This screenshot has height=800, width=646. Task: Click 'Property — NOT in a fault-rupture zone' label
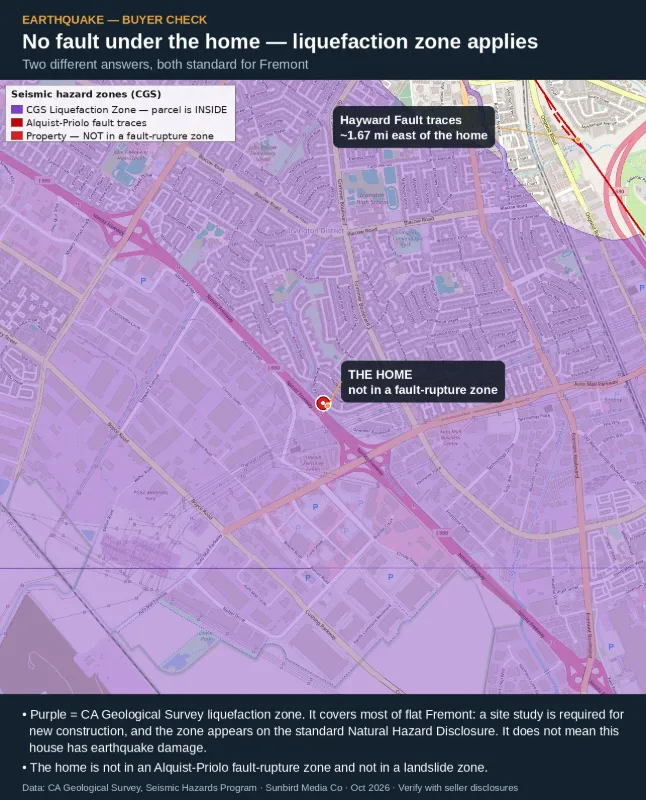click(x=120, y=136)
